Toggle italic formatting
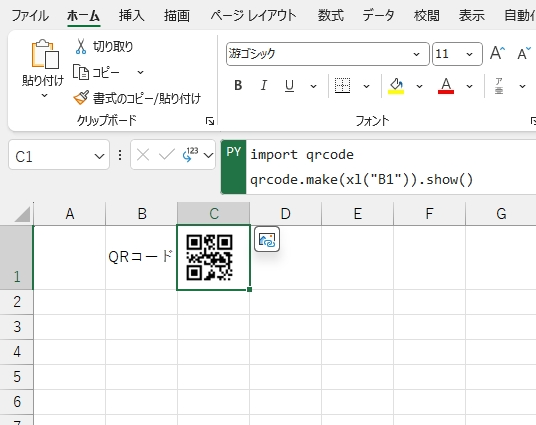The height and width of the screenshot is (425, 536). coord(264,85)
